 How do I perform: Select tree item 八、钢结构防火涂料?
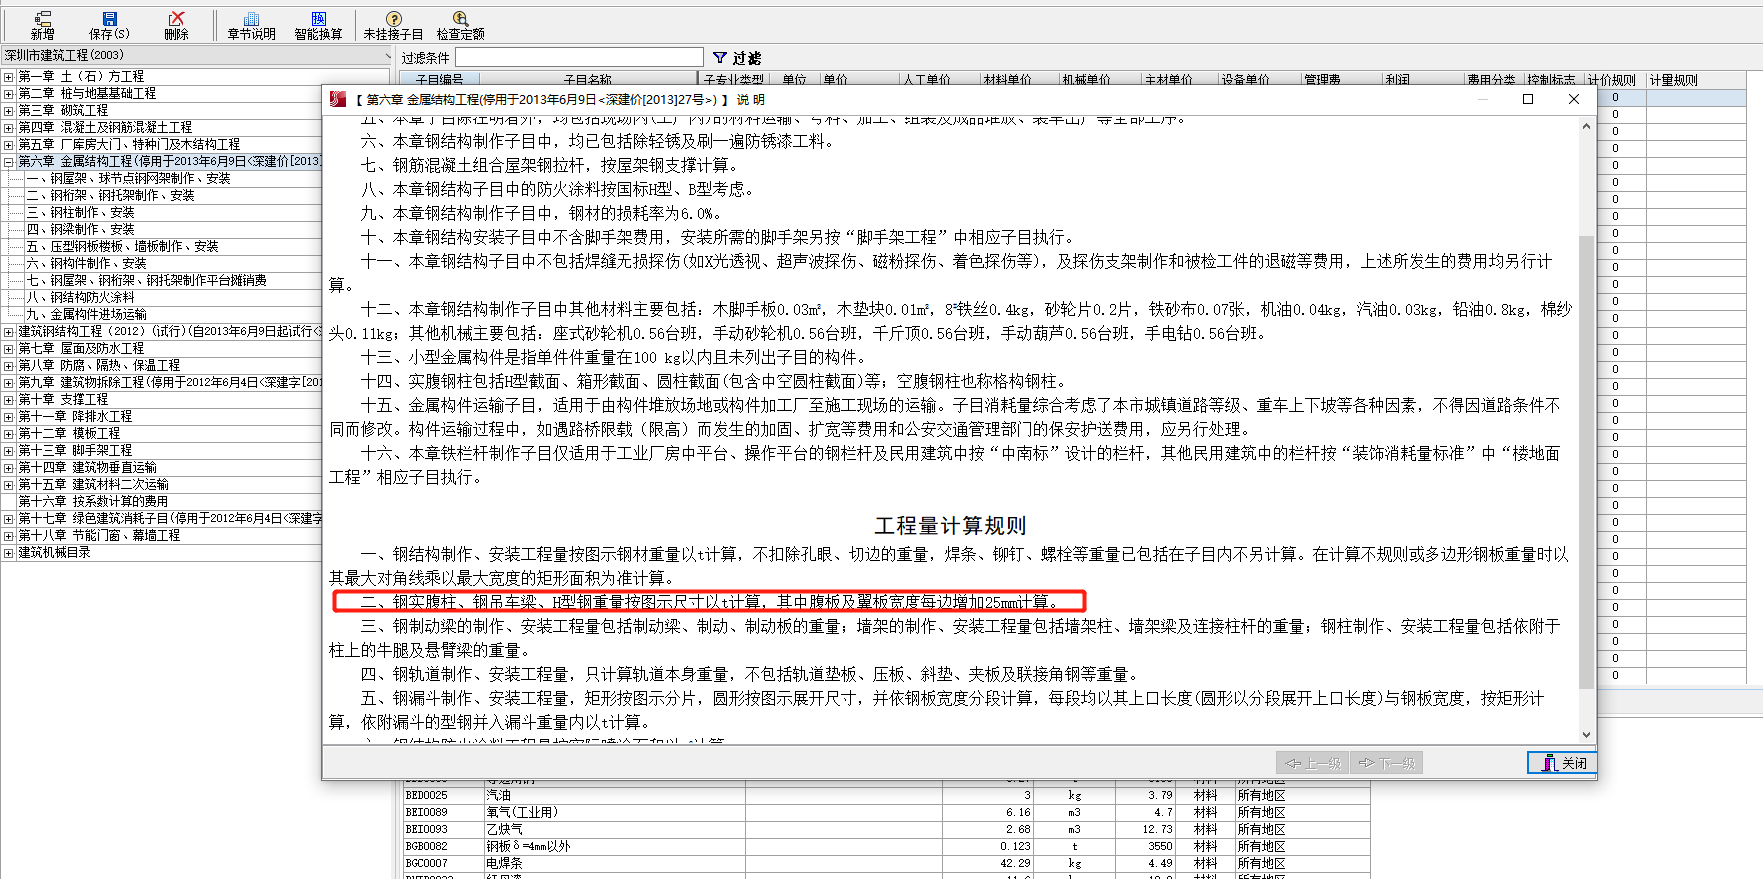tap(80, 298)
